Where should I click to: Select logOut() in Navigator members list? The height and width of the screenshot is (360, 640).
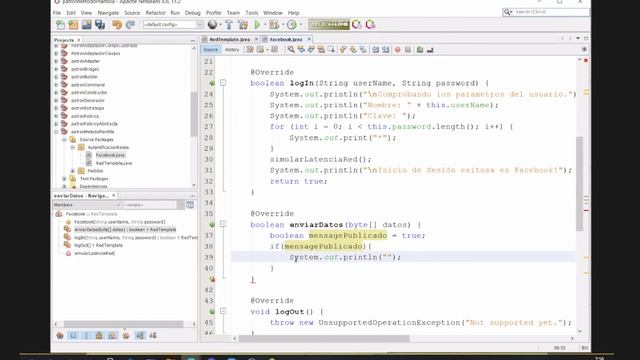[x=98, y=245]
